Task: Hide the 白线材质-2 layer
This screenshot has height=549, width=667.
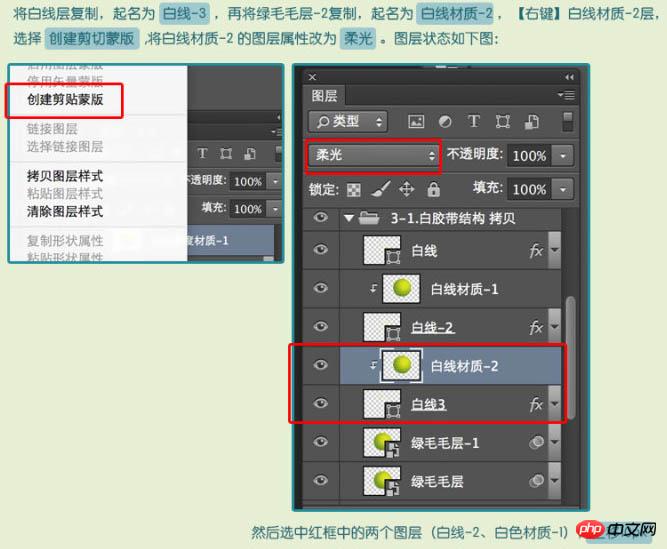Action: (321, 365)
